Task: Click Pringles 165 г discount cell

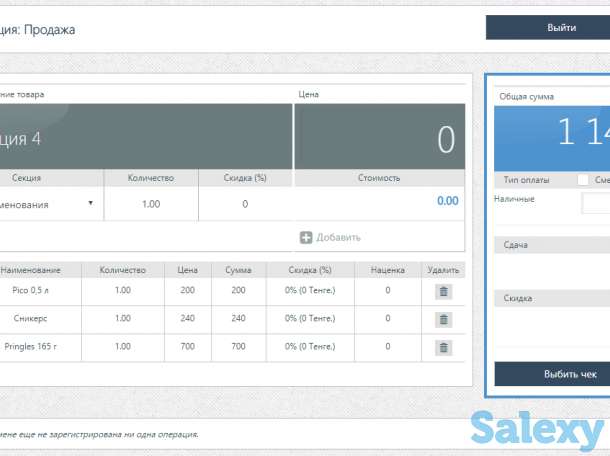Action: [x=309, y=346]
